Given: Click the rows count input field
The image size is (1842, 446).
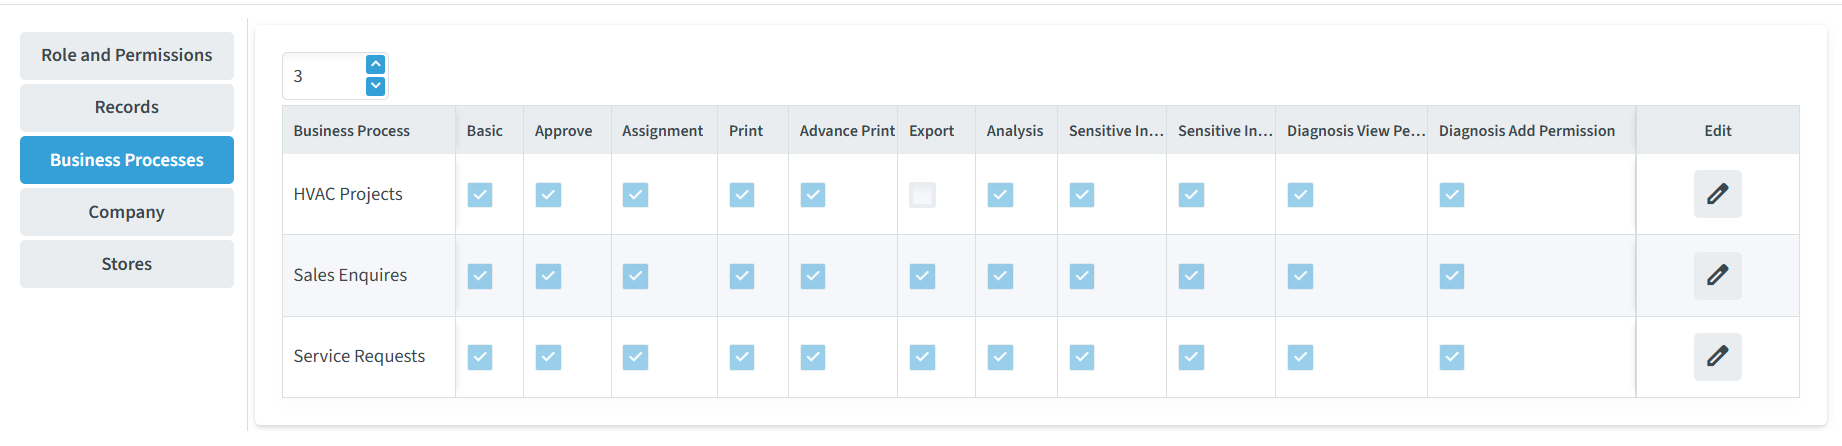Looking at the screenshot, I should tap(325, 76).
